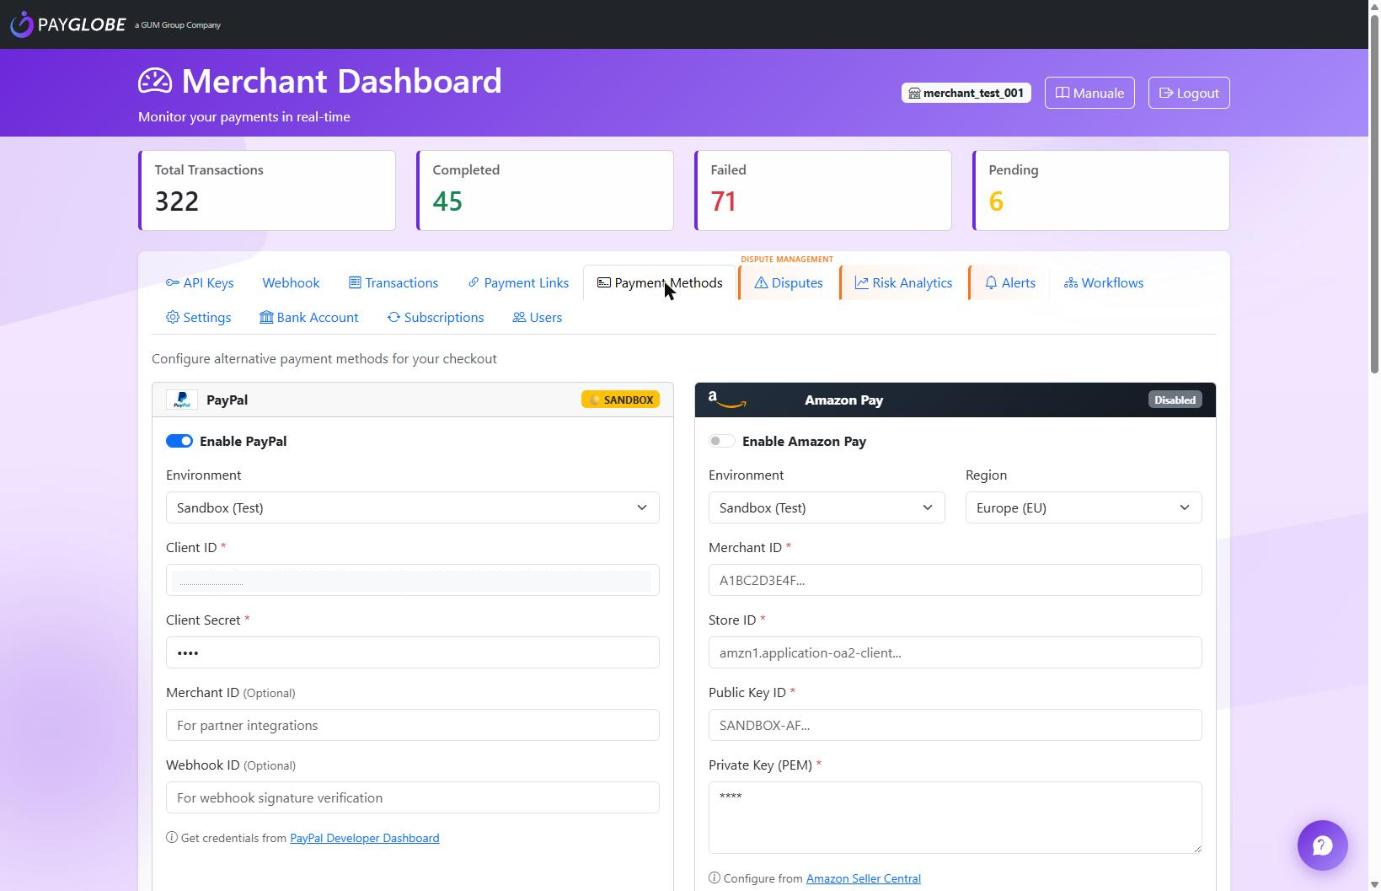Image resolution: width=1381 pixels, height=891 pixels.
Task: Click the Completed transactions card
Action: [545, 190]
